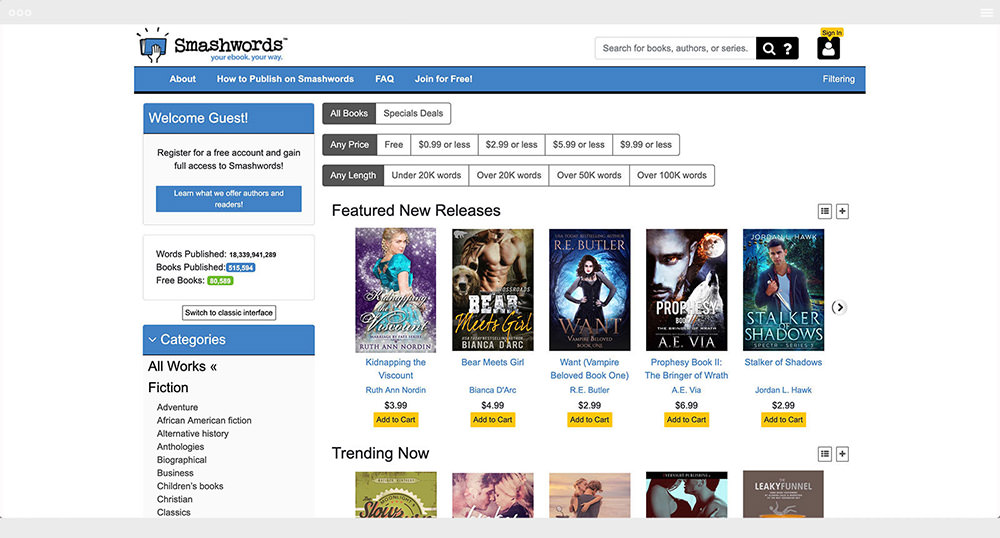This screenshot has width=1000, height=538.
Task: Filter by $0.99 or less
Action: tap(445, 145)
